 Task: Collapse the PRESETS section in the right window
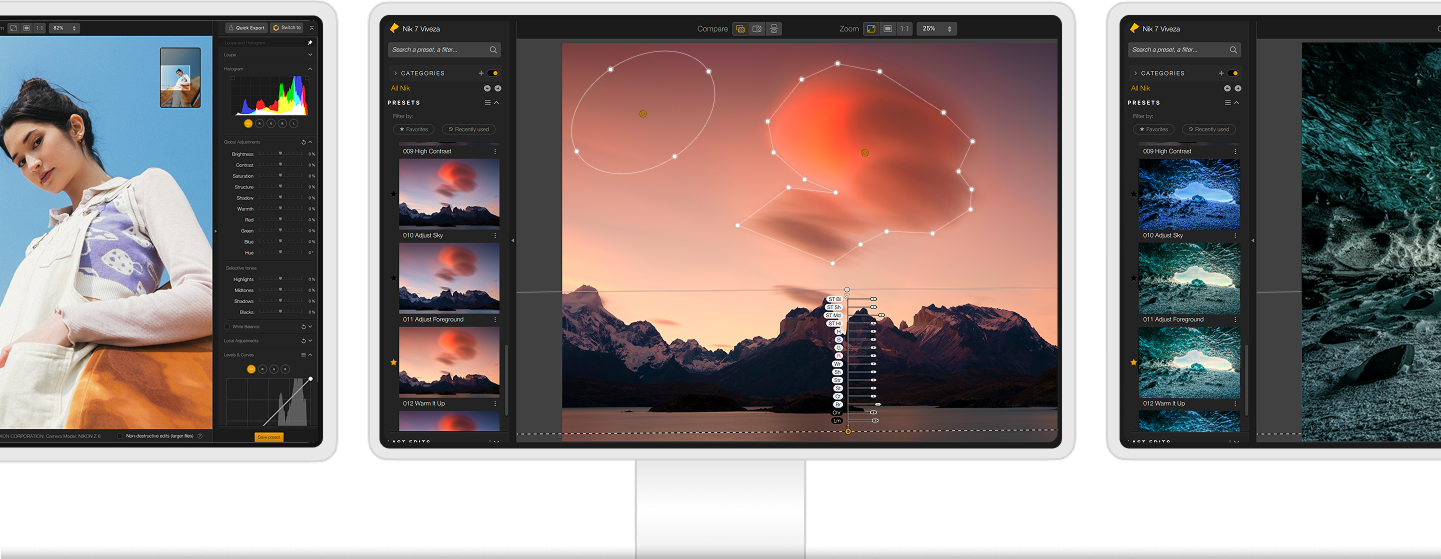[1236, 102]
